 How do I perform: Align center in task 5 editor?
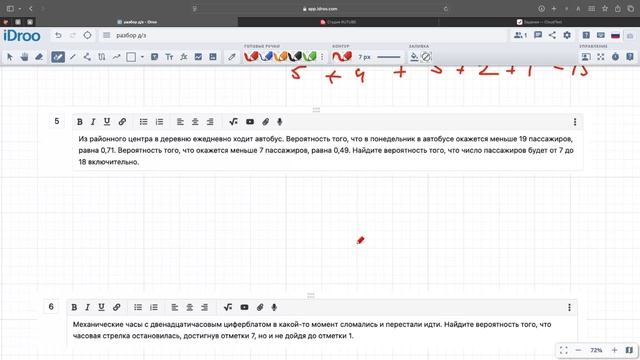195,122
